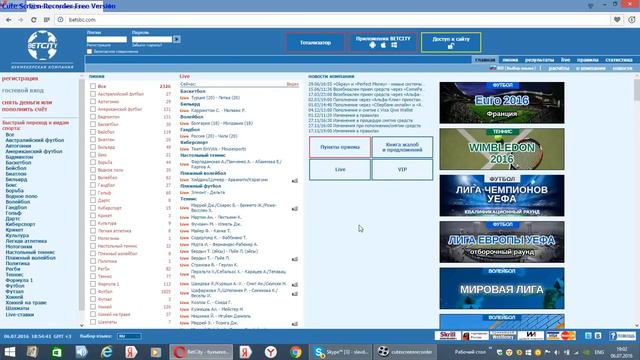This screenshot has height=360, width=640.
Task: Open the language selection dropdown
Action: click(x=129, y=336)
